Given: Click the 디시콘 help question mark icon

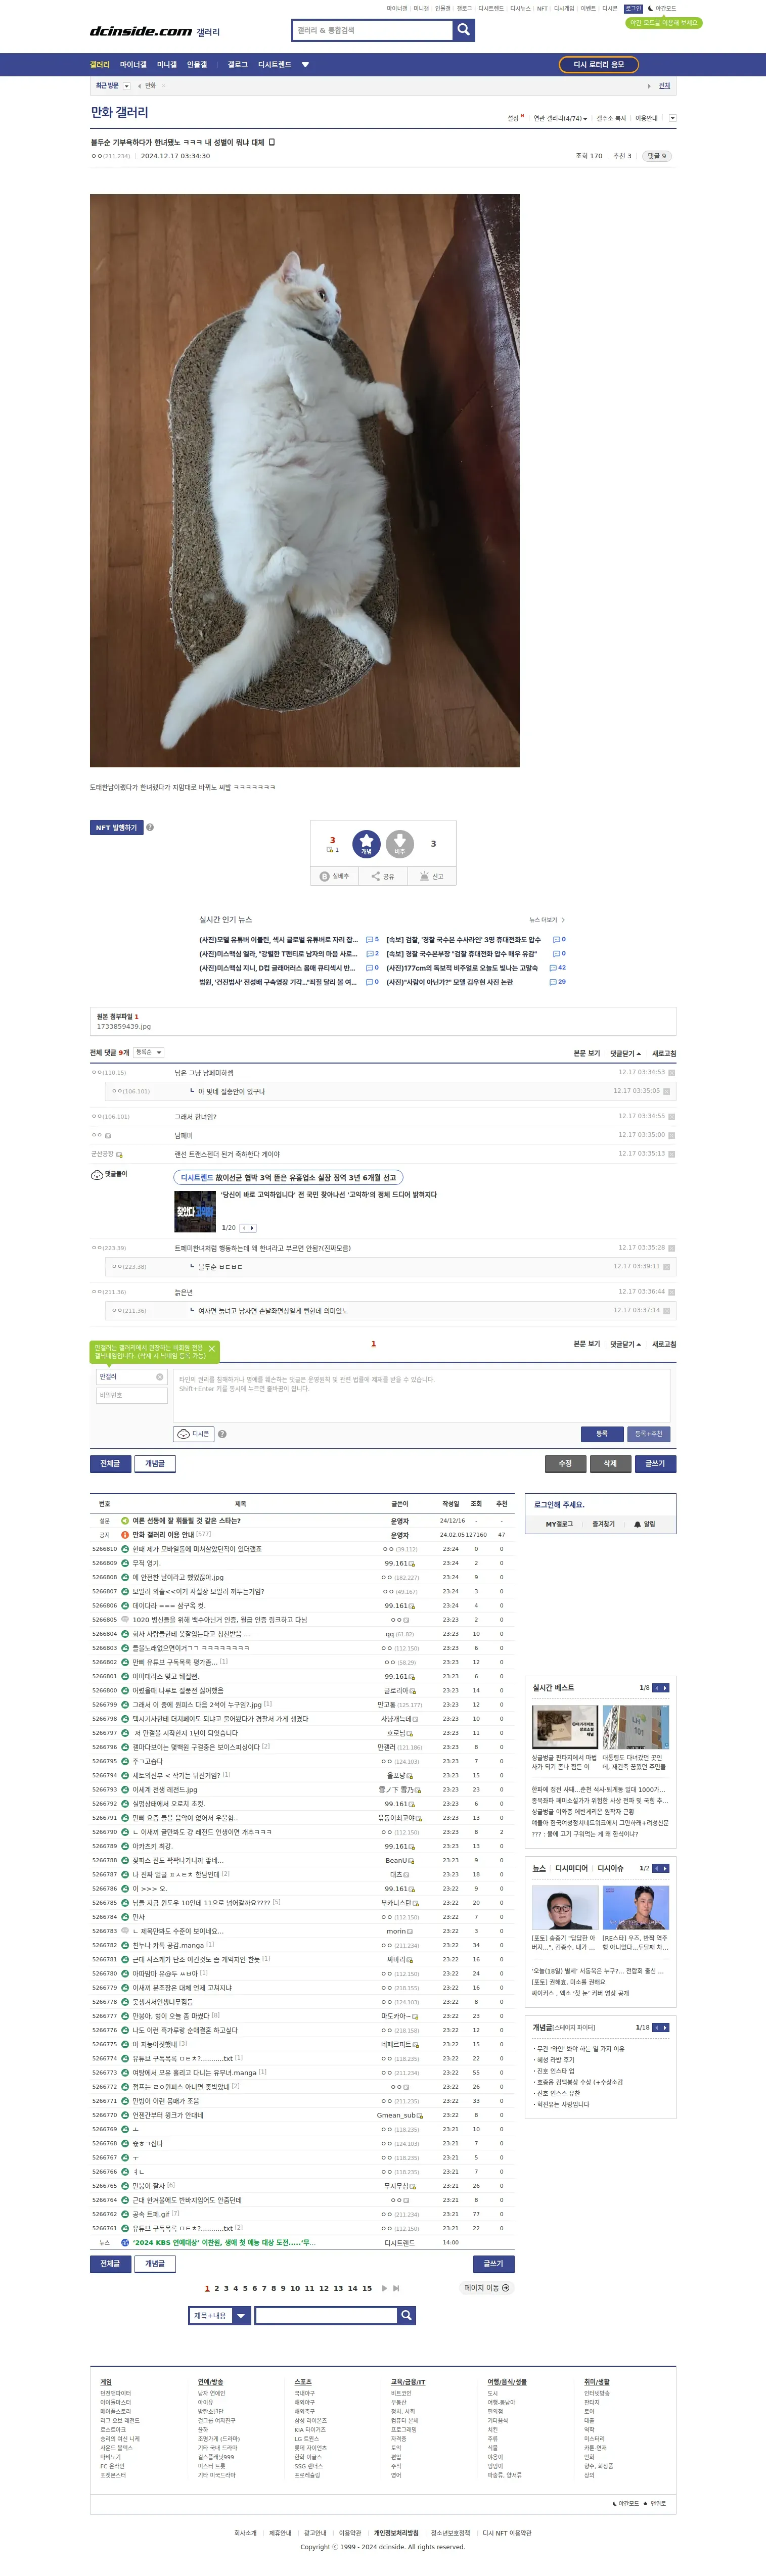Looking at the screenshot, I should (x=222, y=1433).
